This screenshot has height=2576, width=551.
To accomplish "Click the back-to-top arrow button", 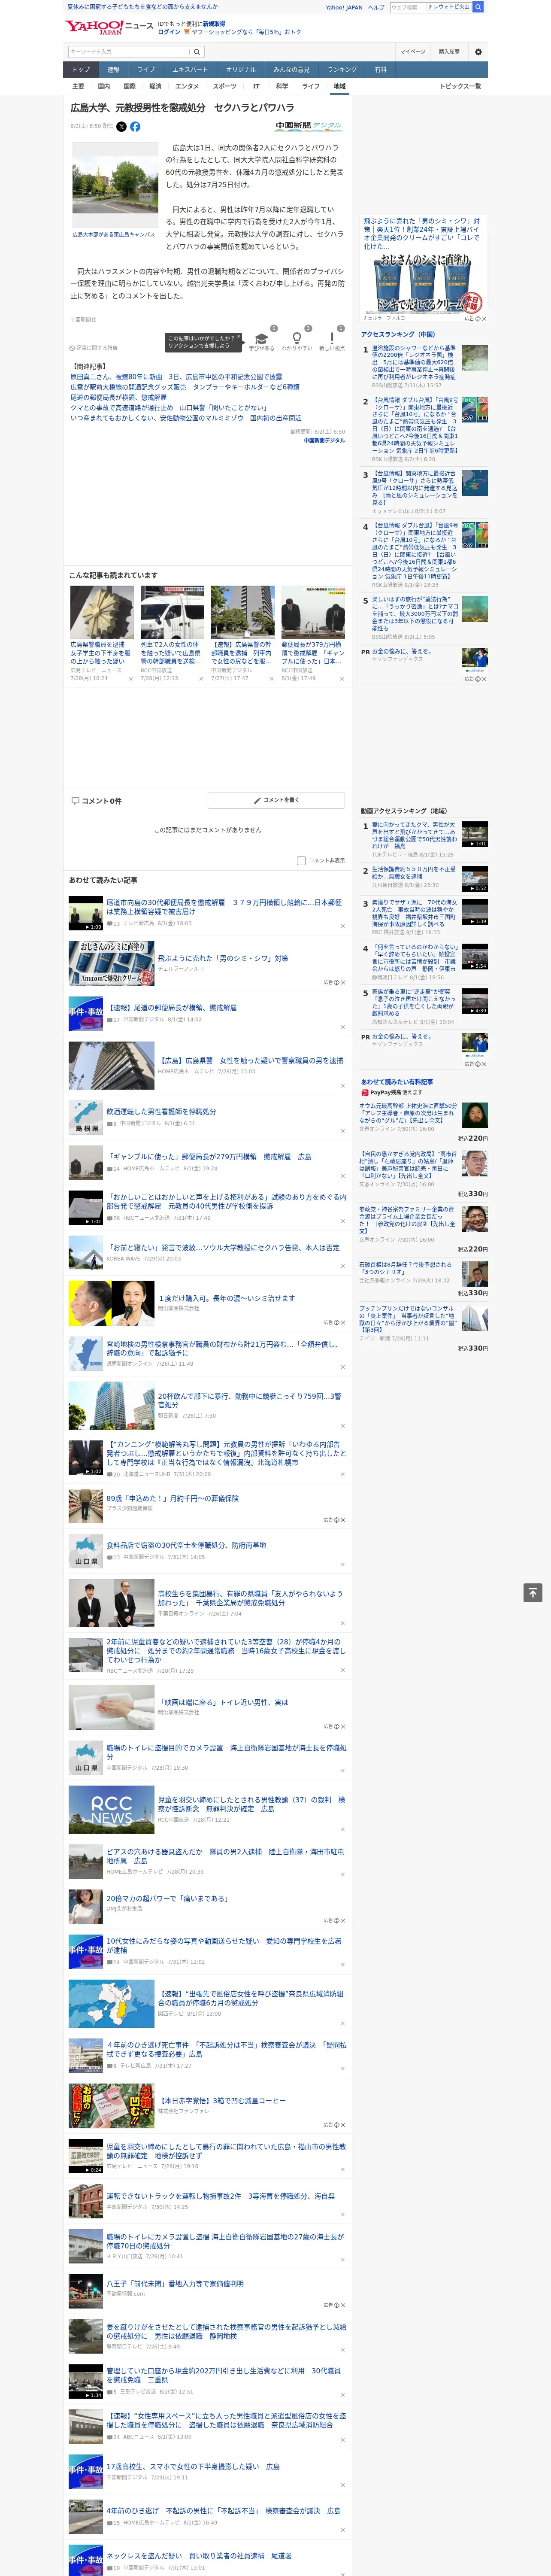I will pyautogui.click(x=533, y=1592).
